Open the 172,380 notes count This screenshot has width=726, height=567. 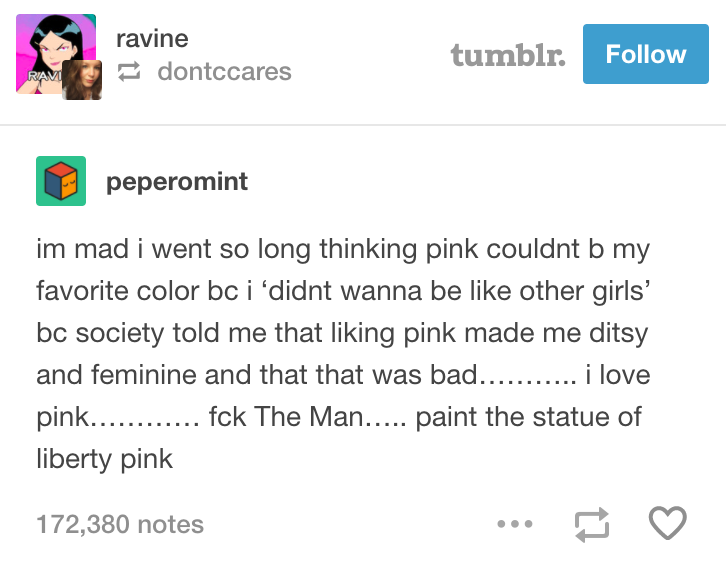(x=120, y=524)
